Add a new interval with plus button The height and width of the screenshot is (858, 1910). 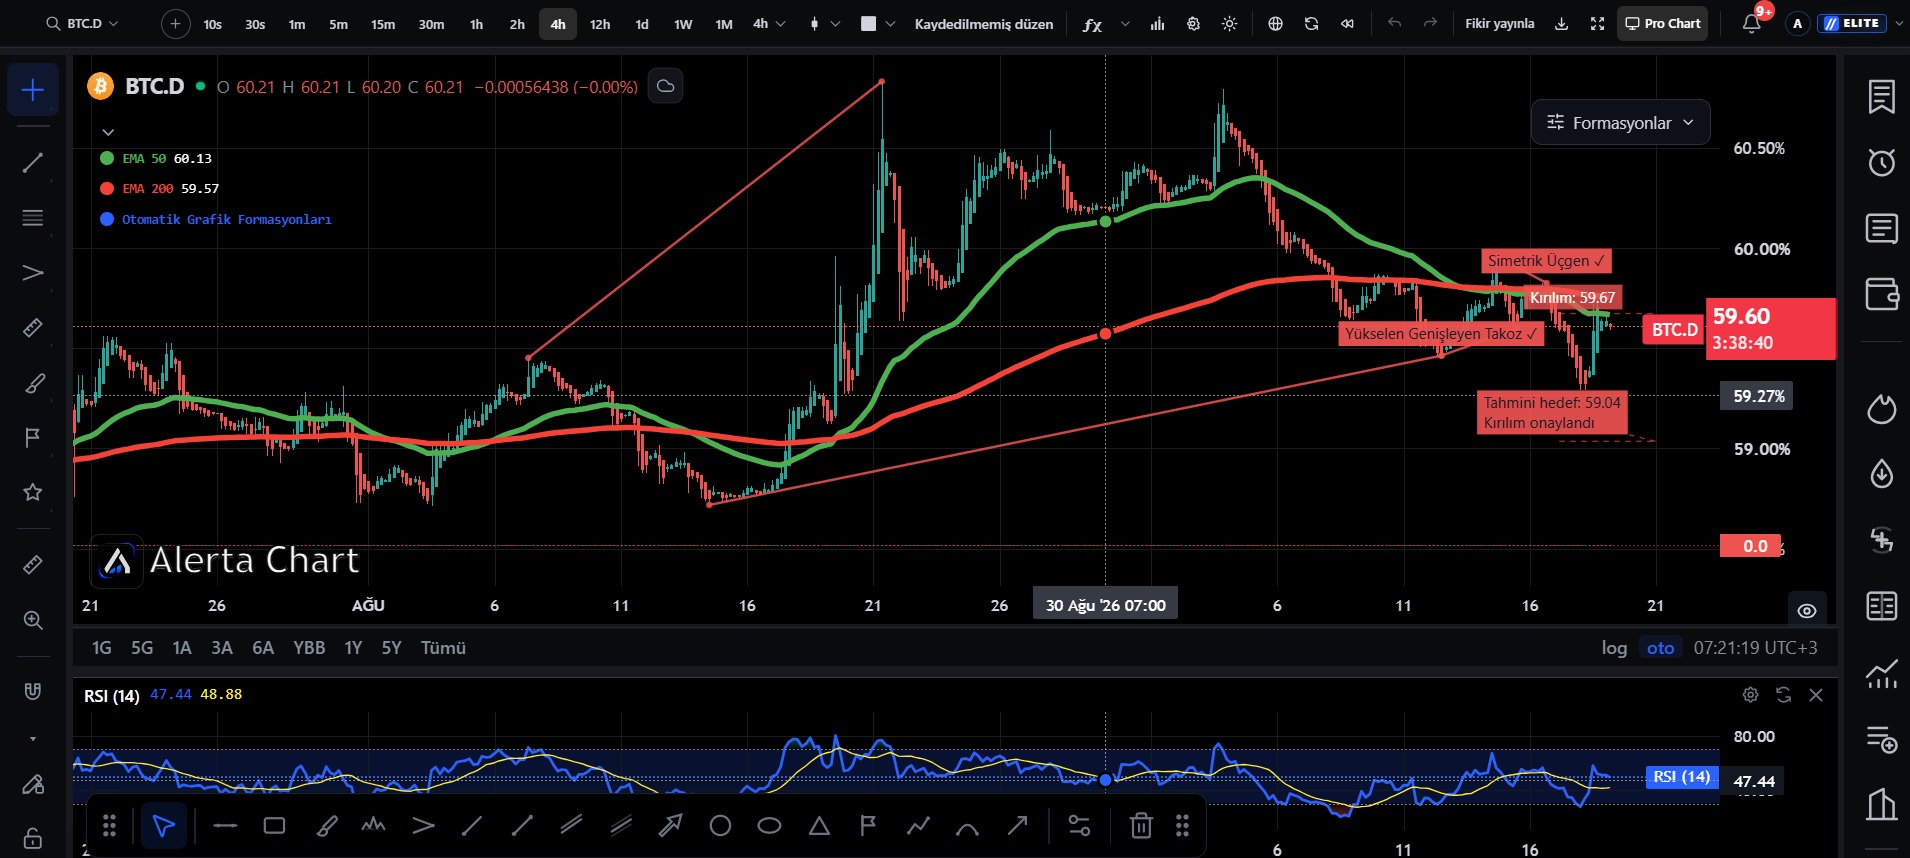(175, 23)
